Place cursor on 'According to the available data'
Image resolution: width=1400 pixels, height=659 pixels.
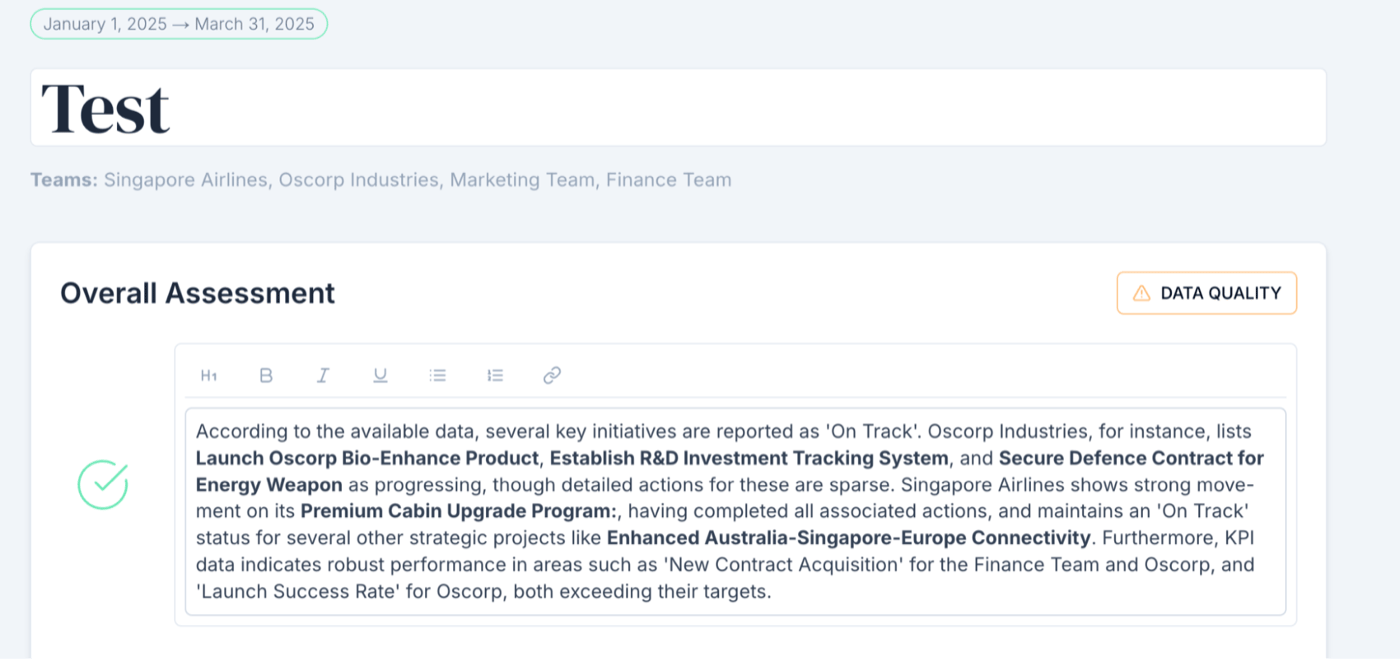click(x=318, y=432)
